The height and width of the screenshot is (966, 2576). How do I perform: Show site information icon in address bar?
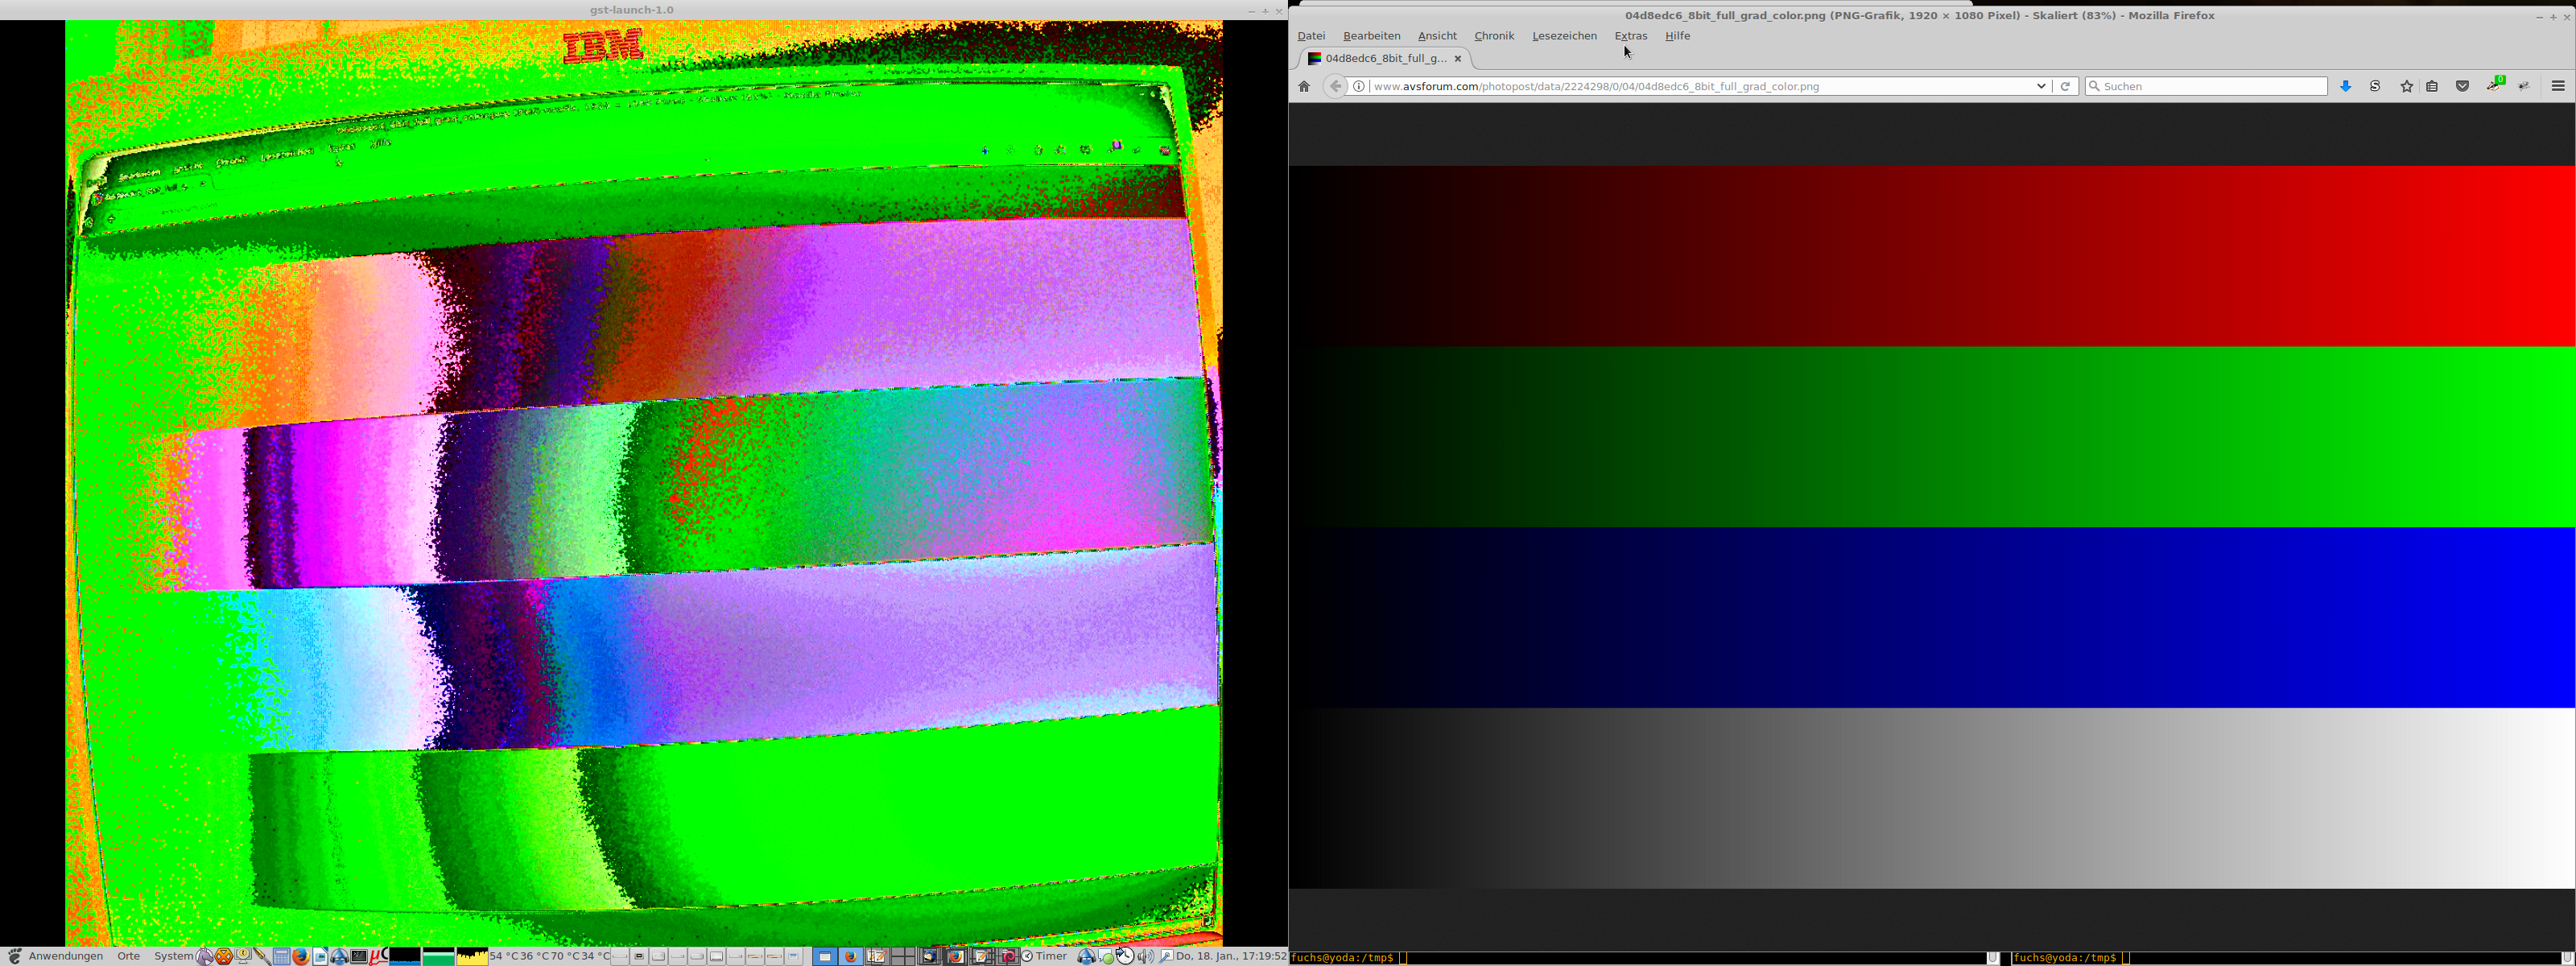click(x=1359, y=87)
